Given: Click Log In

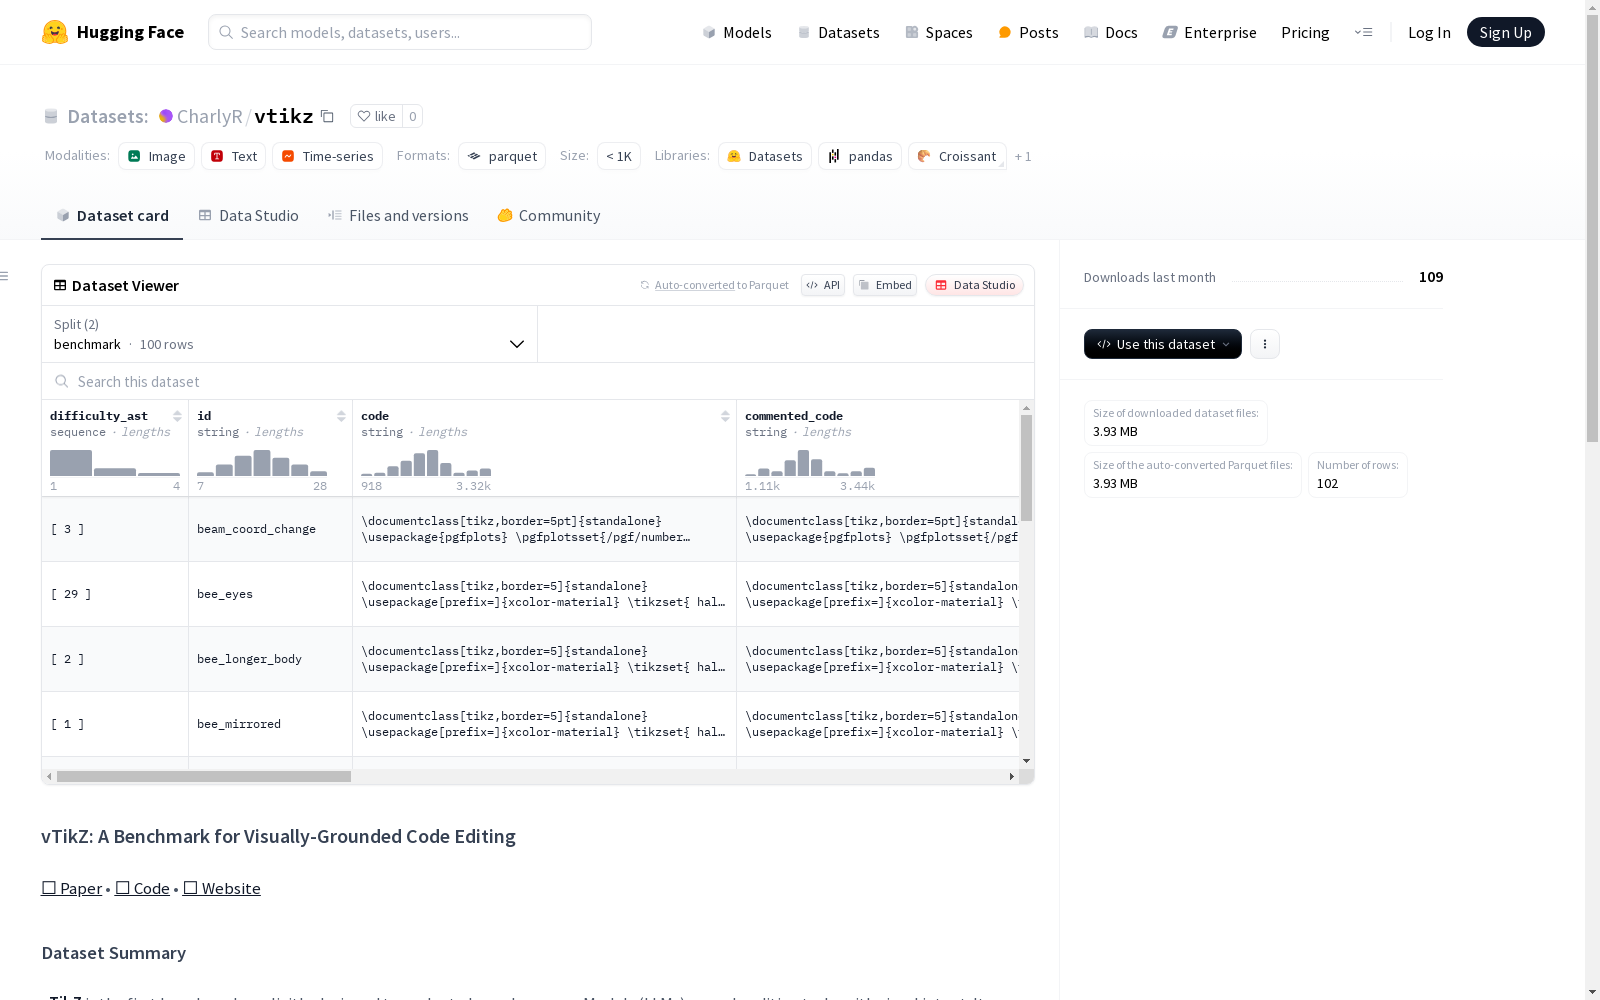Looking at the screenshot, I should (1429, 32).
